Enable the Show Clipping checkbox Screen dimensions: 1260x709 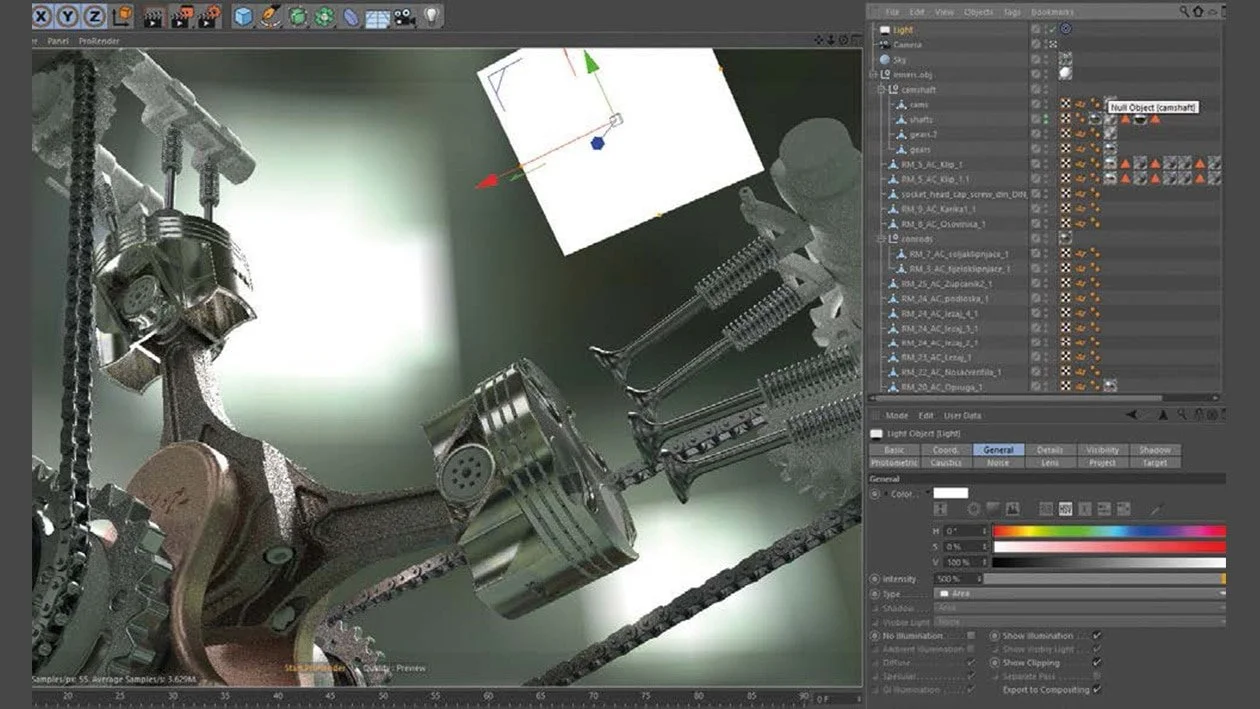click(x=1095, y=663)
